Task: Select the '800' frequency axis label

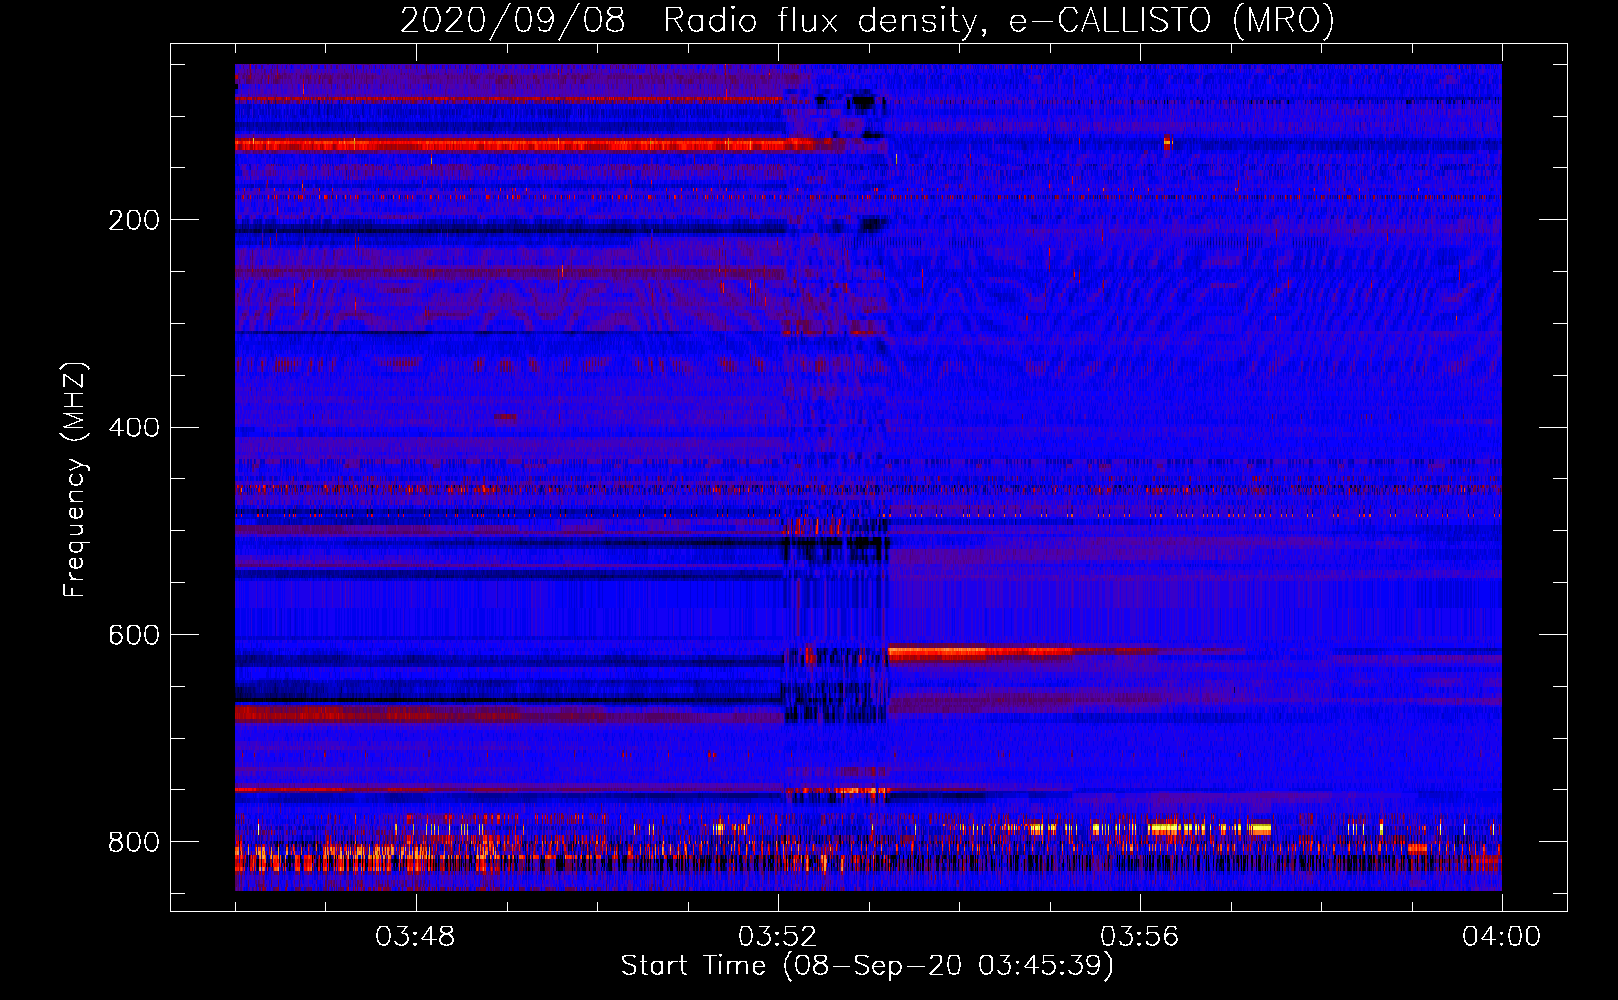Action: tap(133, 842)
